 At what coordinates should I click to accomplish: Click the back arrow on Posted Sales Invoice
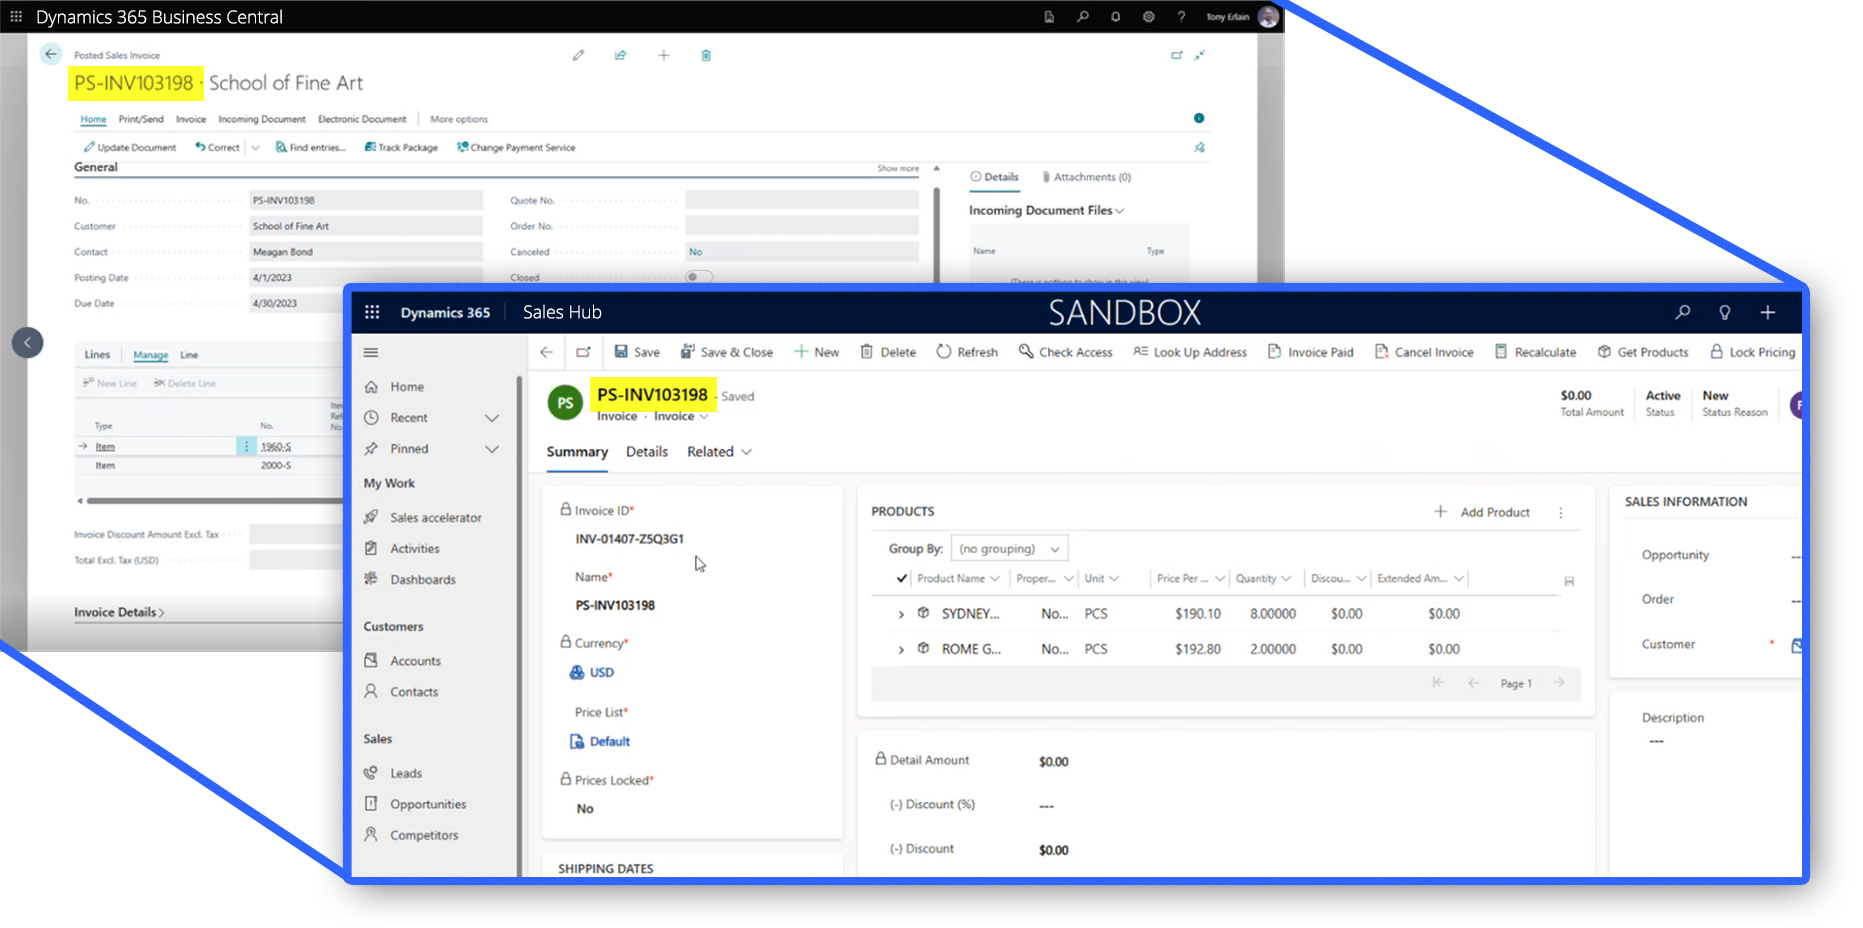(x=51, y=54)
